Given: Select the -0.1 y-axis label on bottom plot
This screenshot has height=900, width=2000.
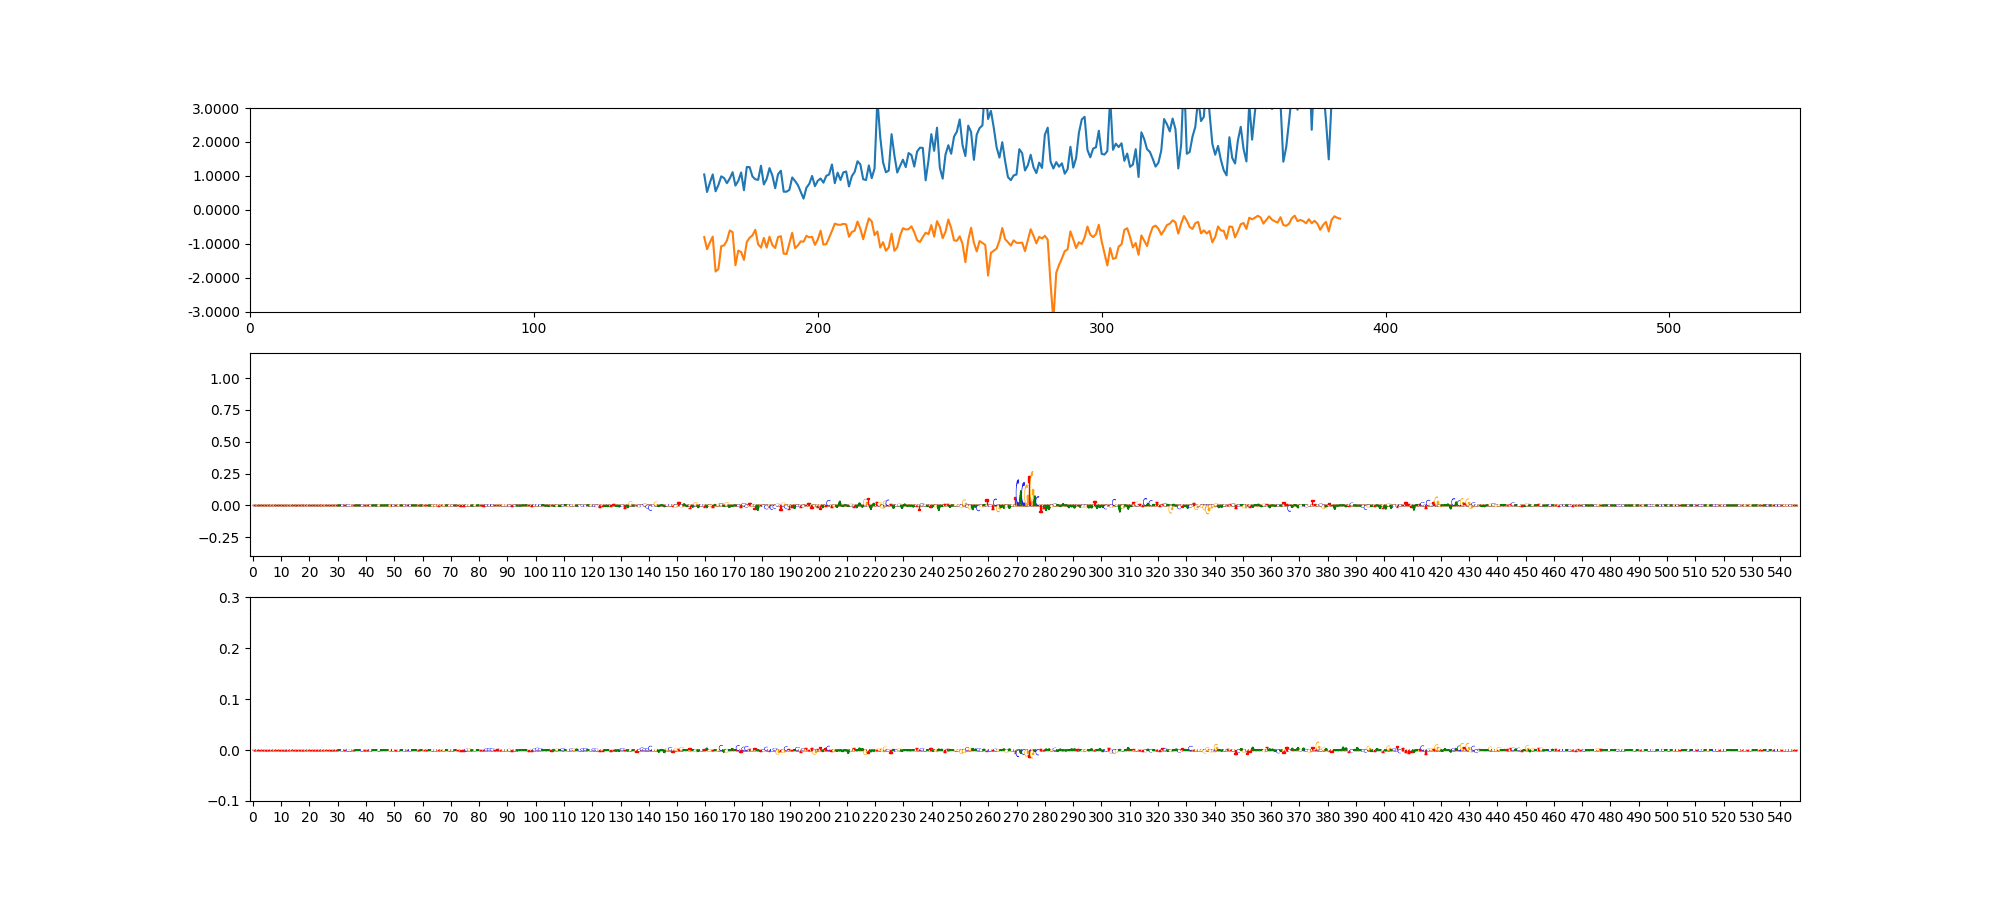Looking at the screenshot, I should pos(225,801).
